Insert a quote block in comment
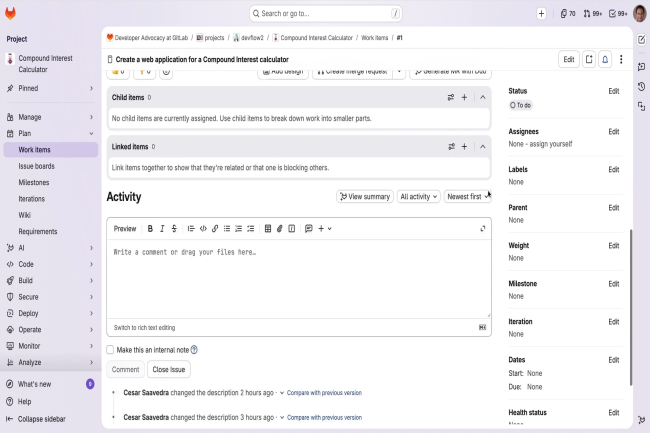Image resolution: width=650 pixels, height=433 pixels. click(191, 229)
